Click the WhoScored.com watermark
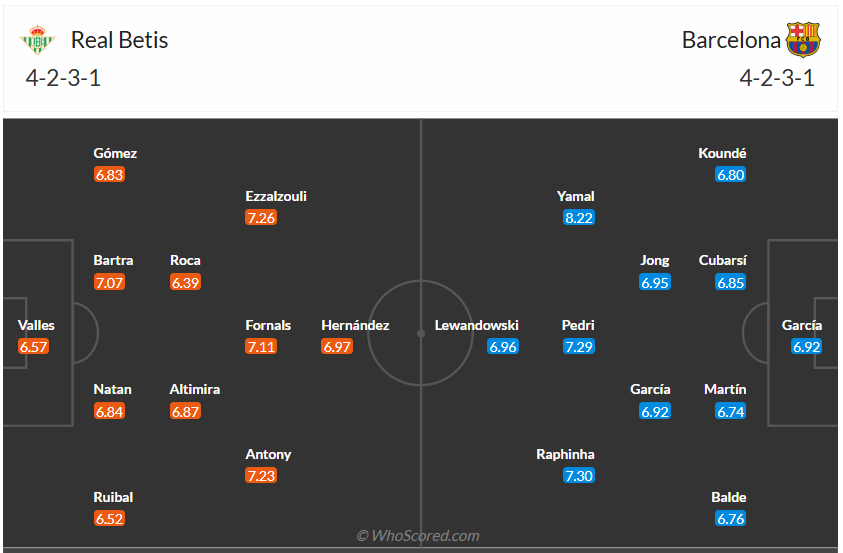The image size is (843, 553). click(419, 536)
